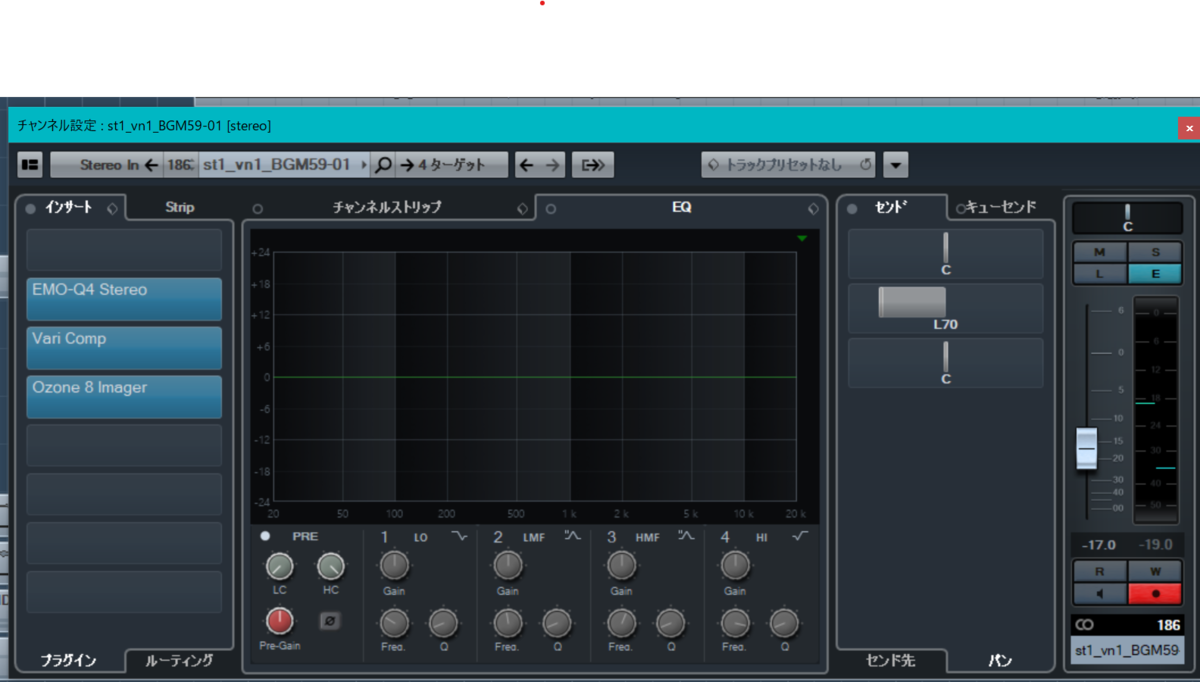Toggle the phase invert button in PRE section

point(330,621)
